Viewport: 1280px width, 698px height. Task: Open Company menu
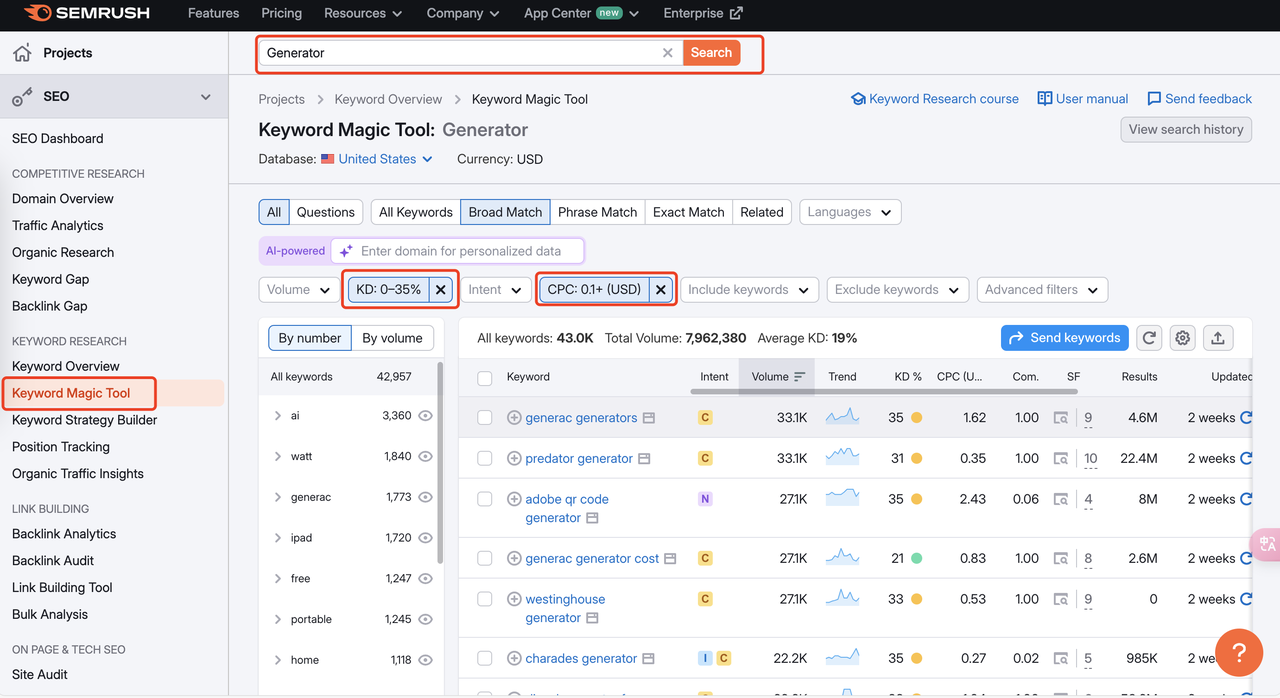[x=463, y=13]
